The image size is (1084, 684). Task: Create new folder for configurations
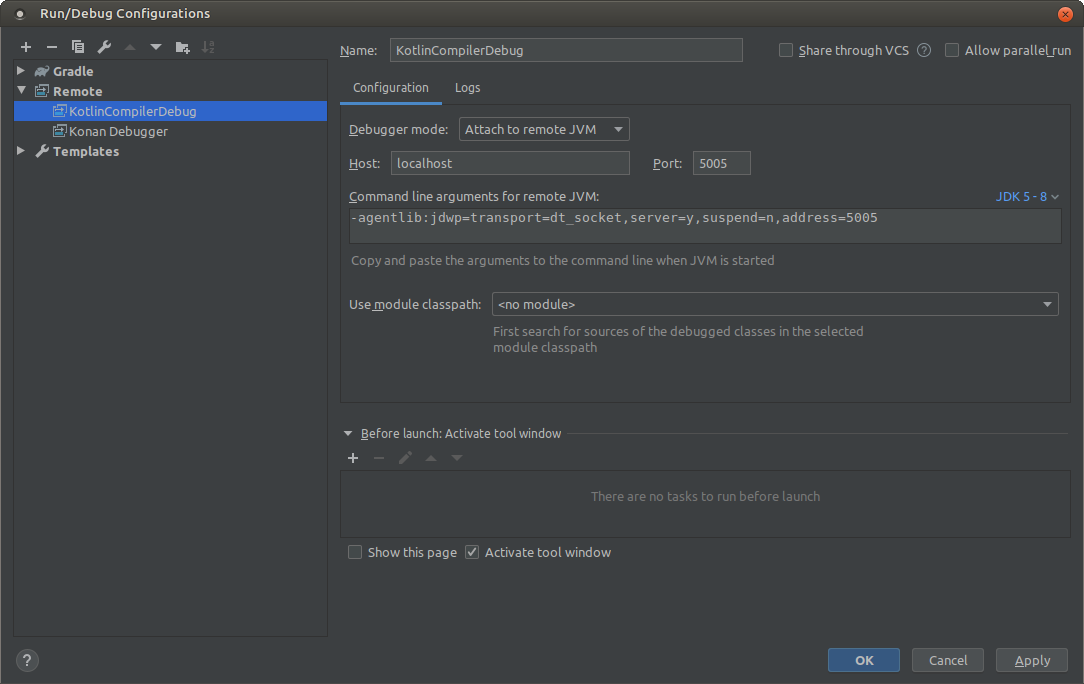[183, 47]
